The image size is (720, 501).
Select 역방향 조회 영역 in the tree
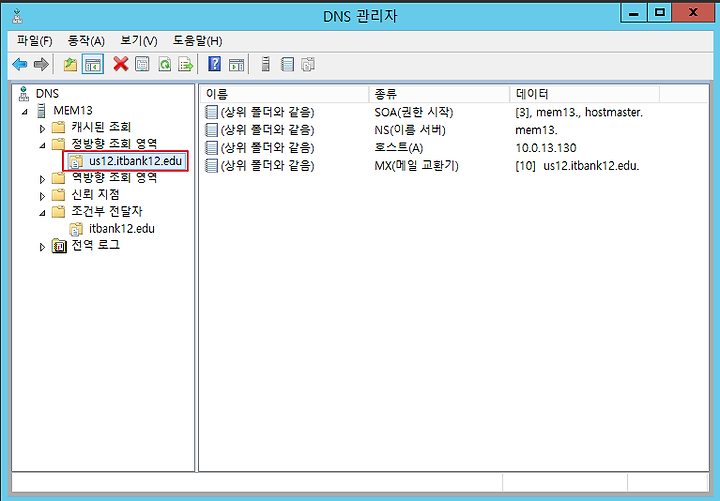click(114, 178)
